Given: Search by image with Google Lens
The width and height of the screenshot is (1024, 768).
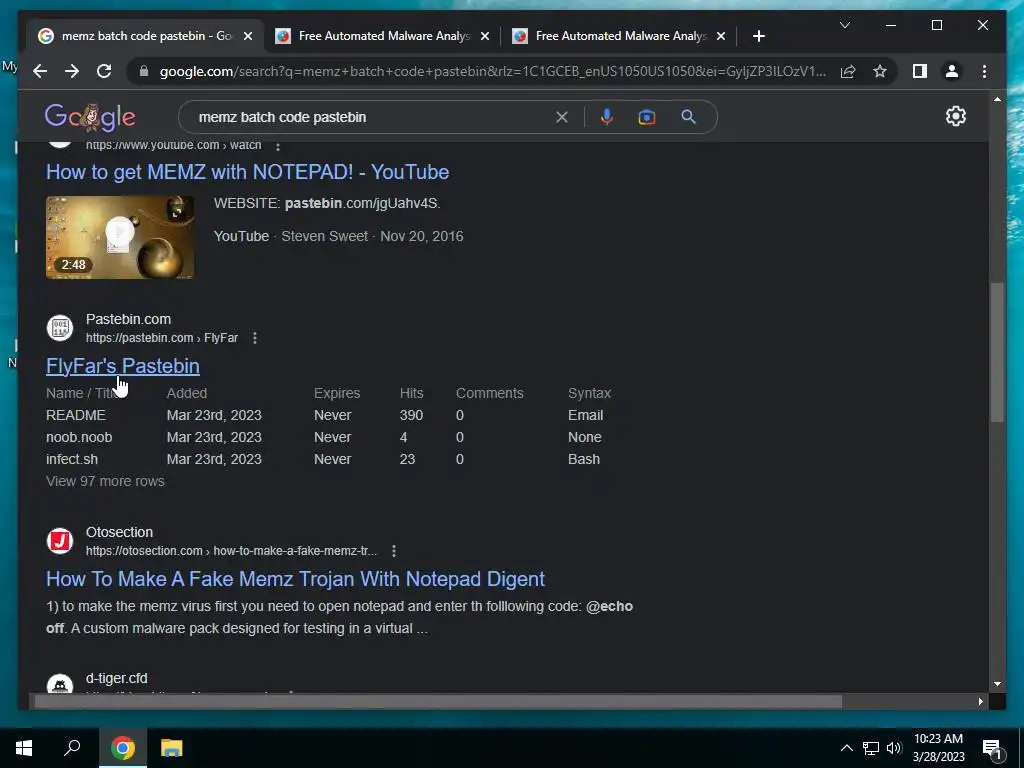Looking at the screenshot, I should tap(647, 117).
